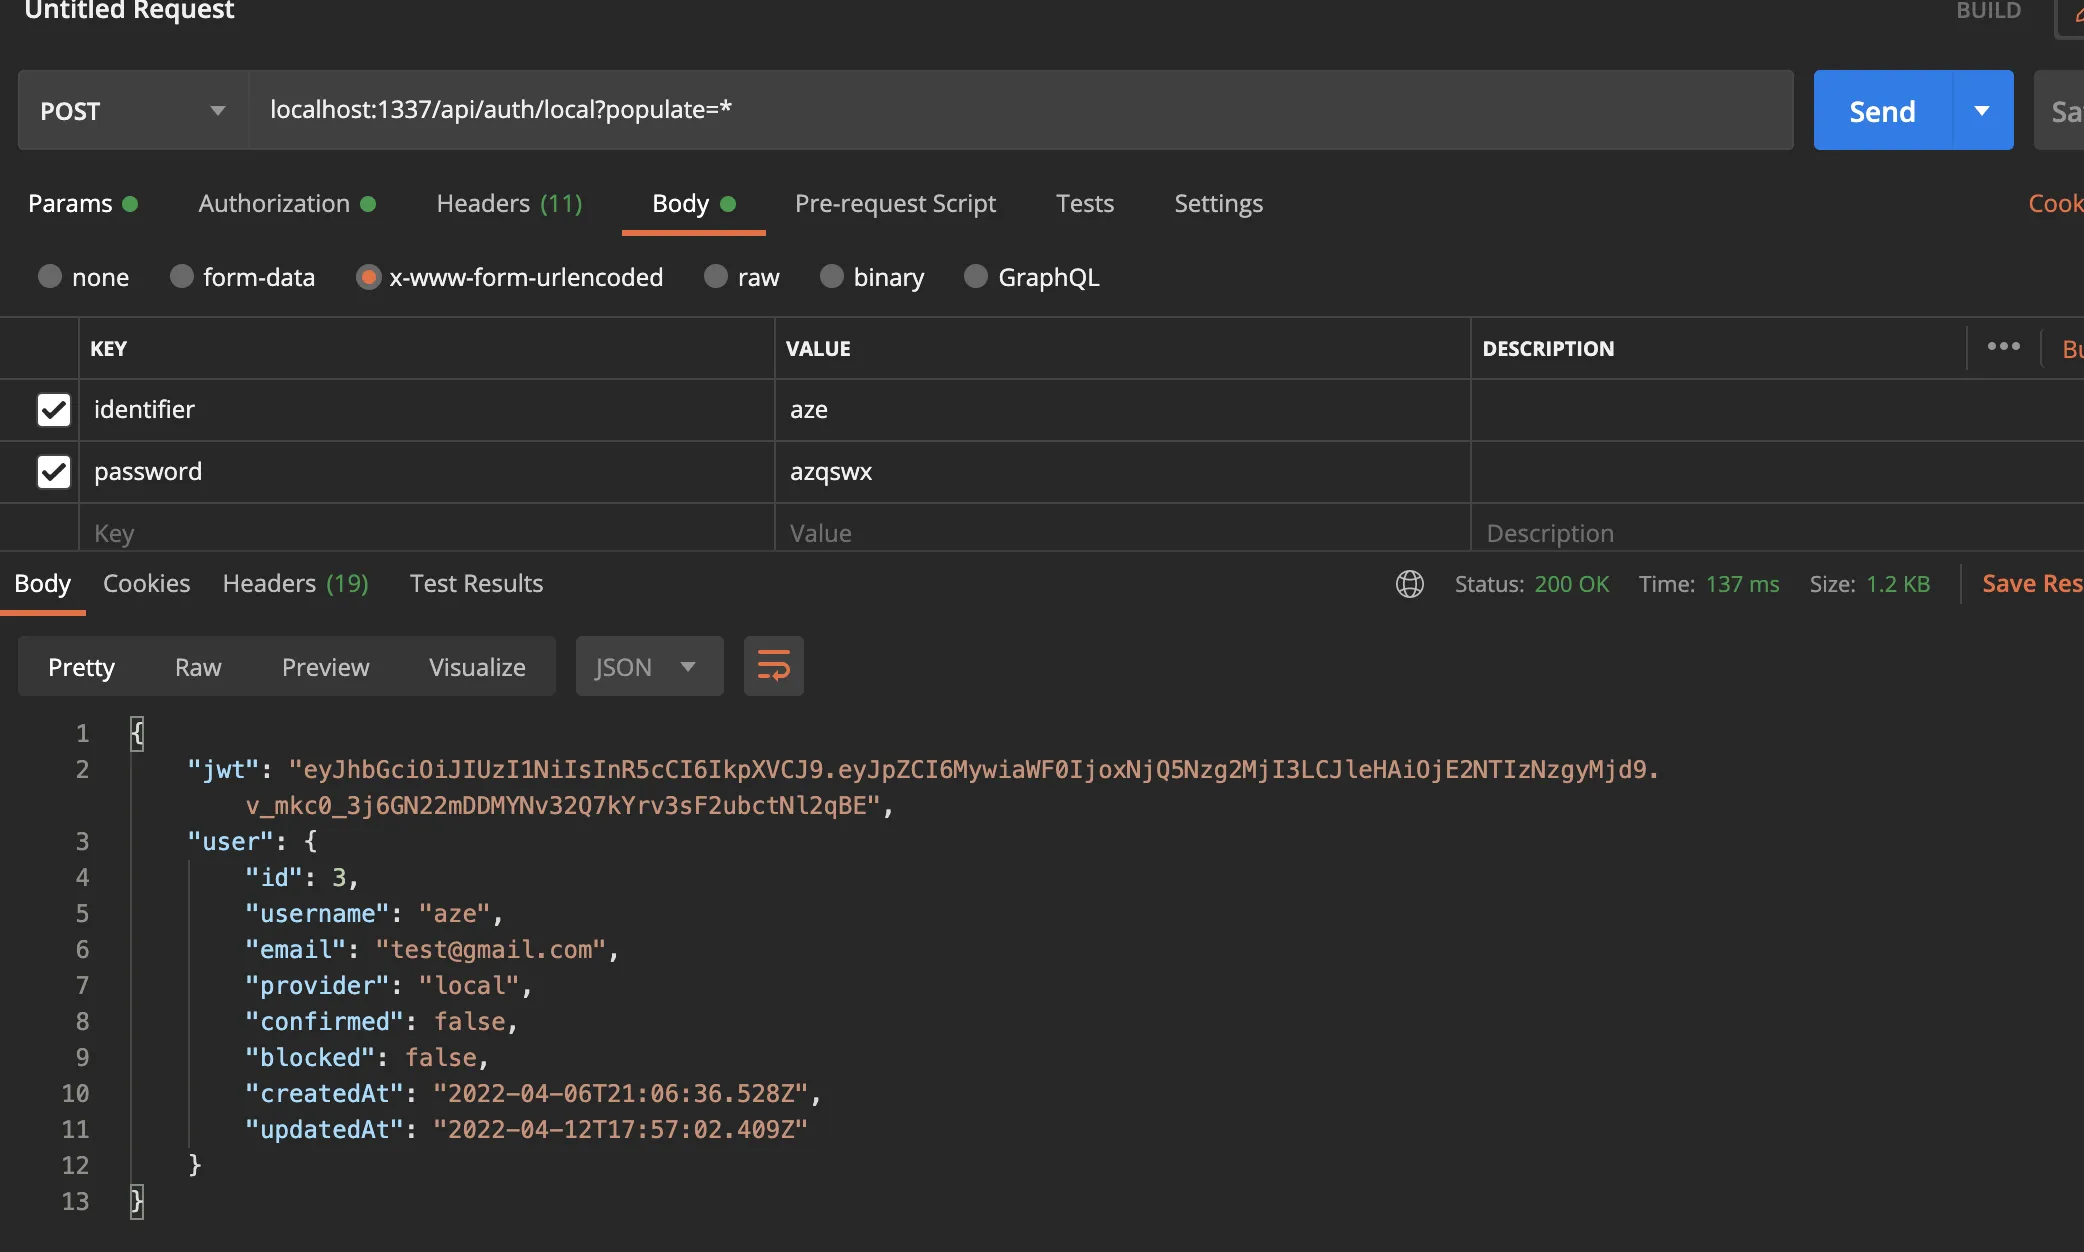This screenshot has height=1252, width=2084.
Task: Select form-data body type
Action: [182, 277]
